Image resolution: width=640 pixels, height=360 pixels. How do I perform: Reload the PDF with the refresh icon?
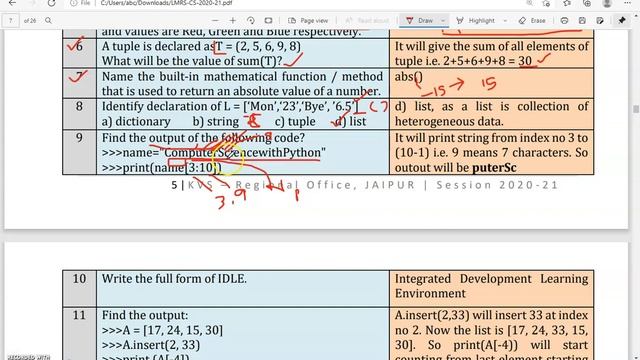click(51, 3)
